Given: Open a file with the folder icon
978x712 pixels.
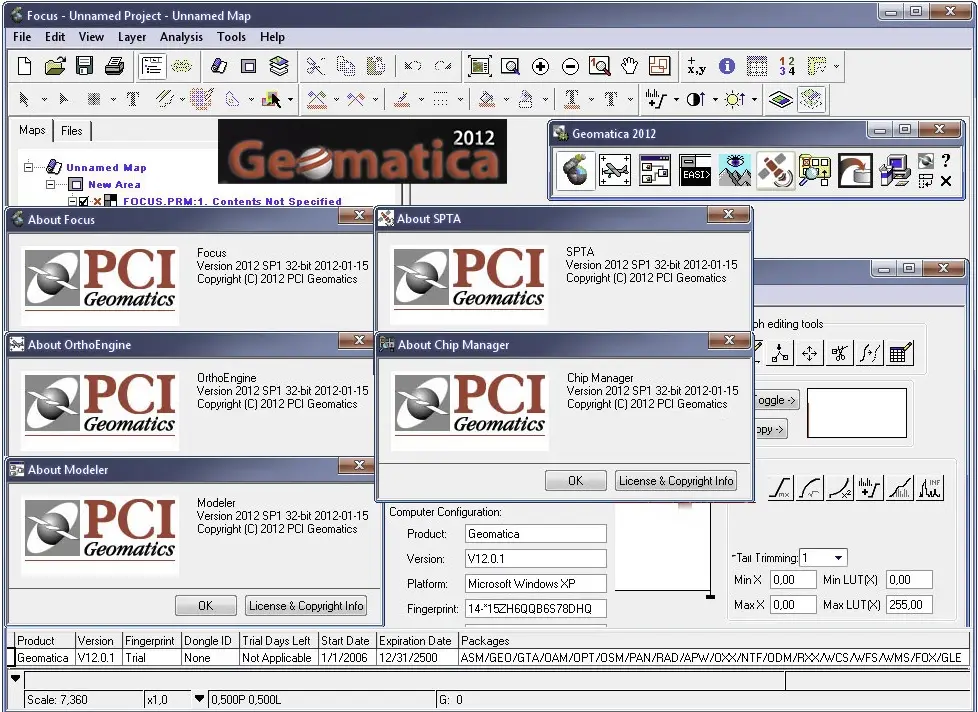Looking at the screenshot, I should [x=55, y=66].
